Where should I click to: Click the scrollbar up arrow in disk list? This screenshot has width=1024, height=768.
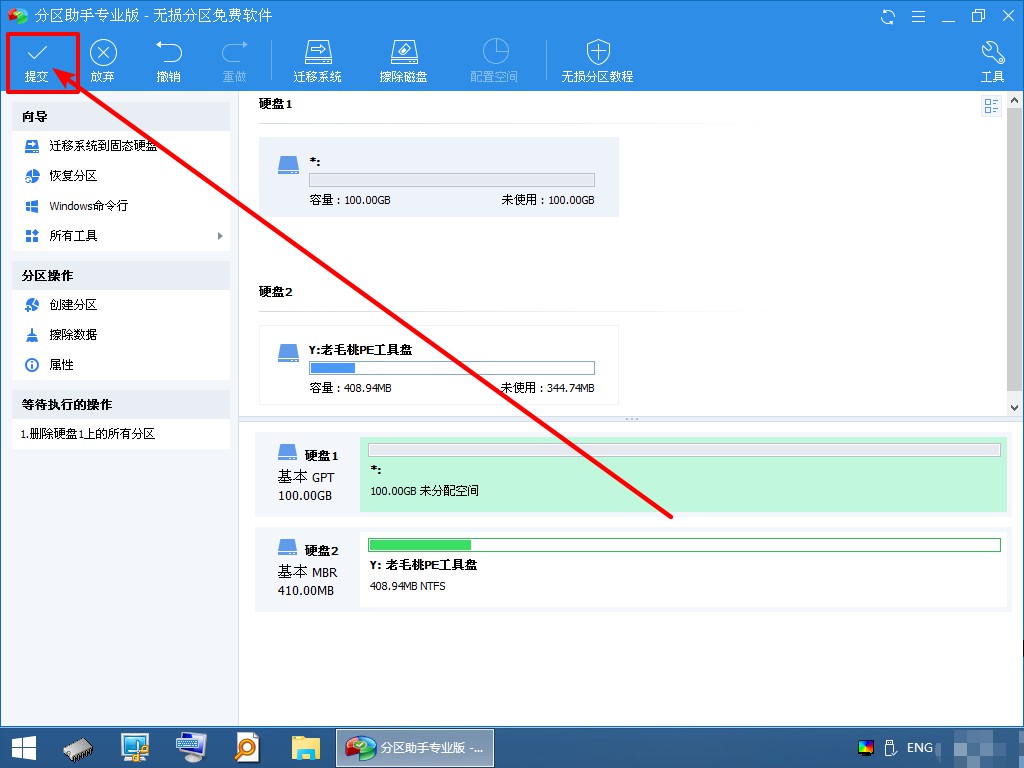pyautogui.click(x=1014, y=101)
